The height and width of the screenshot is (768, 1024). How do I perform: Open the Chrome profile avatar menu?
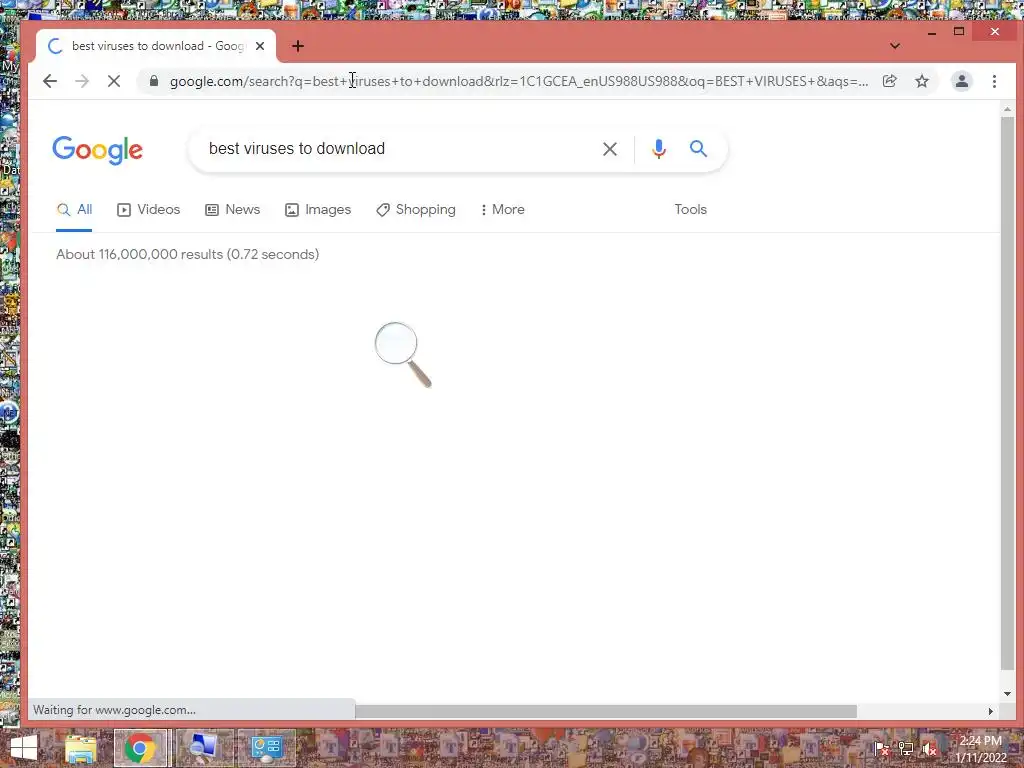click(x=962, y=81)
